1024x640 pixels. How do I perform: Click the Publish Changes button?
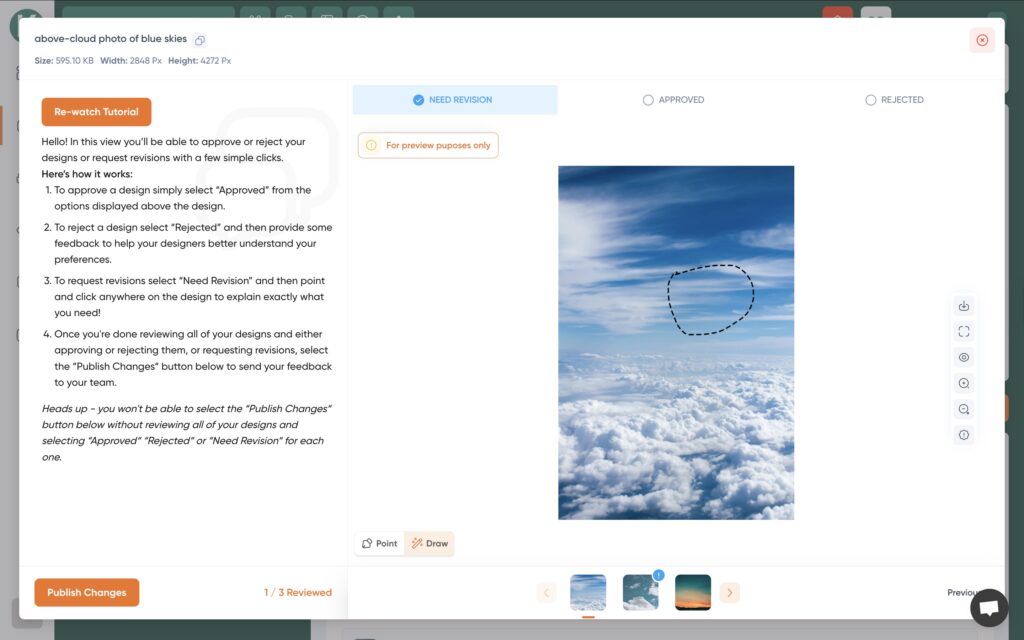(x=87, y=593)
